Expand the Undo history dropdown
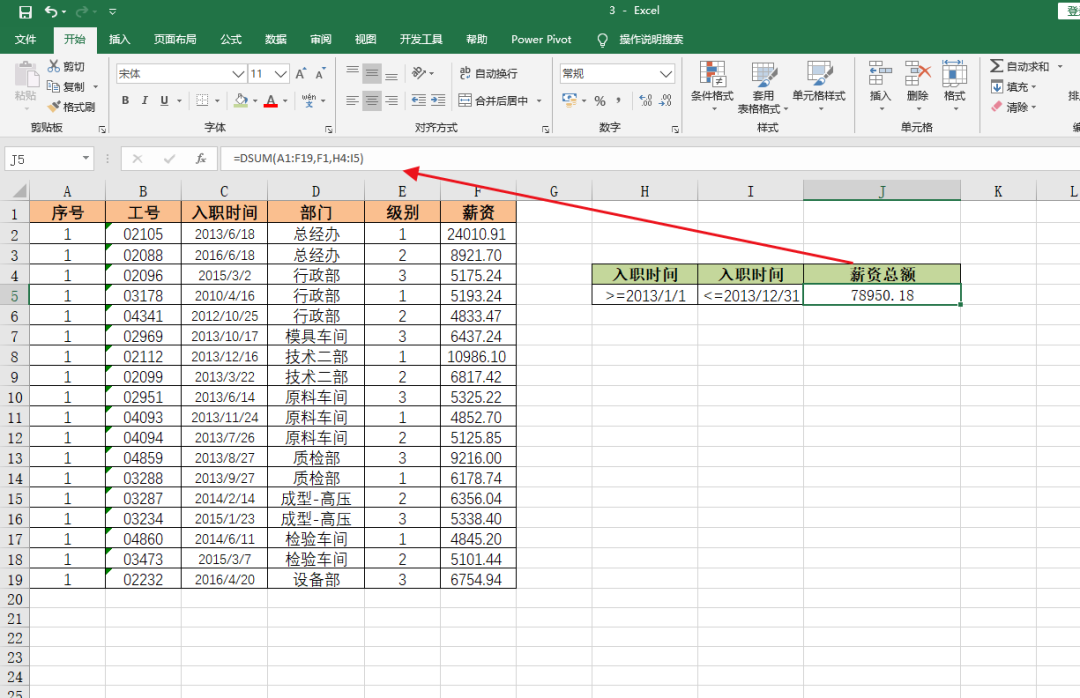Viewport: 1080px width, 698px height. click(x=64, y=12)
